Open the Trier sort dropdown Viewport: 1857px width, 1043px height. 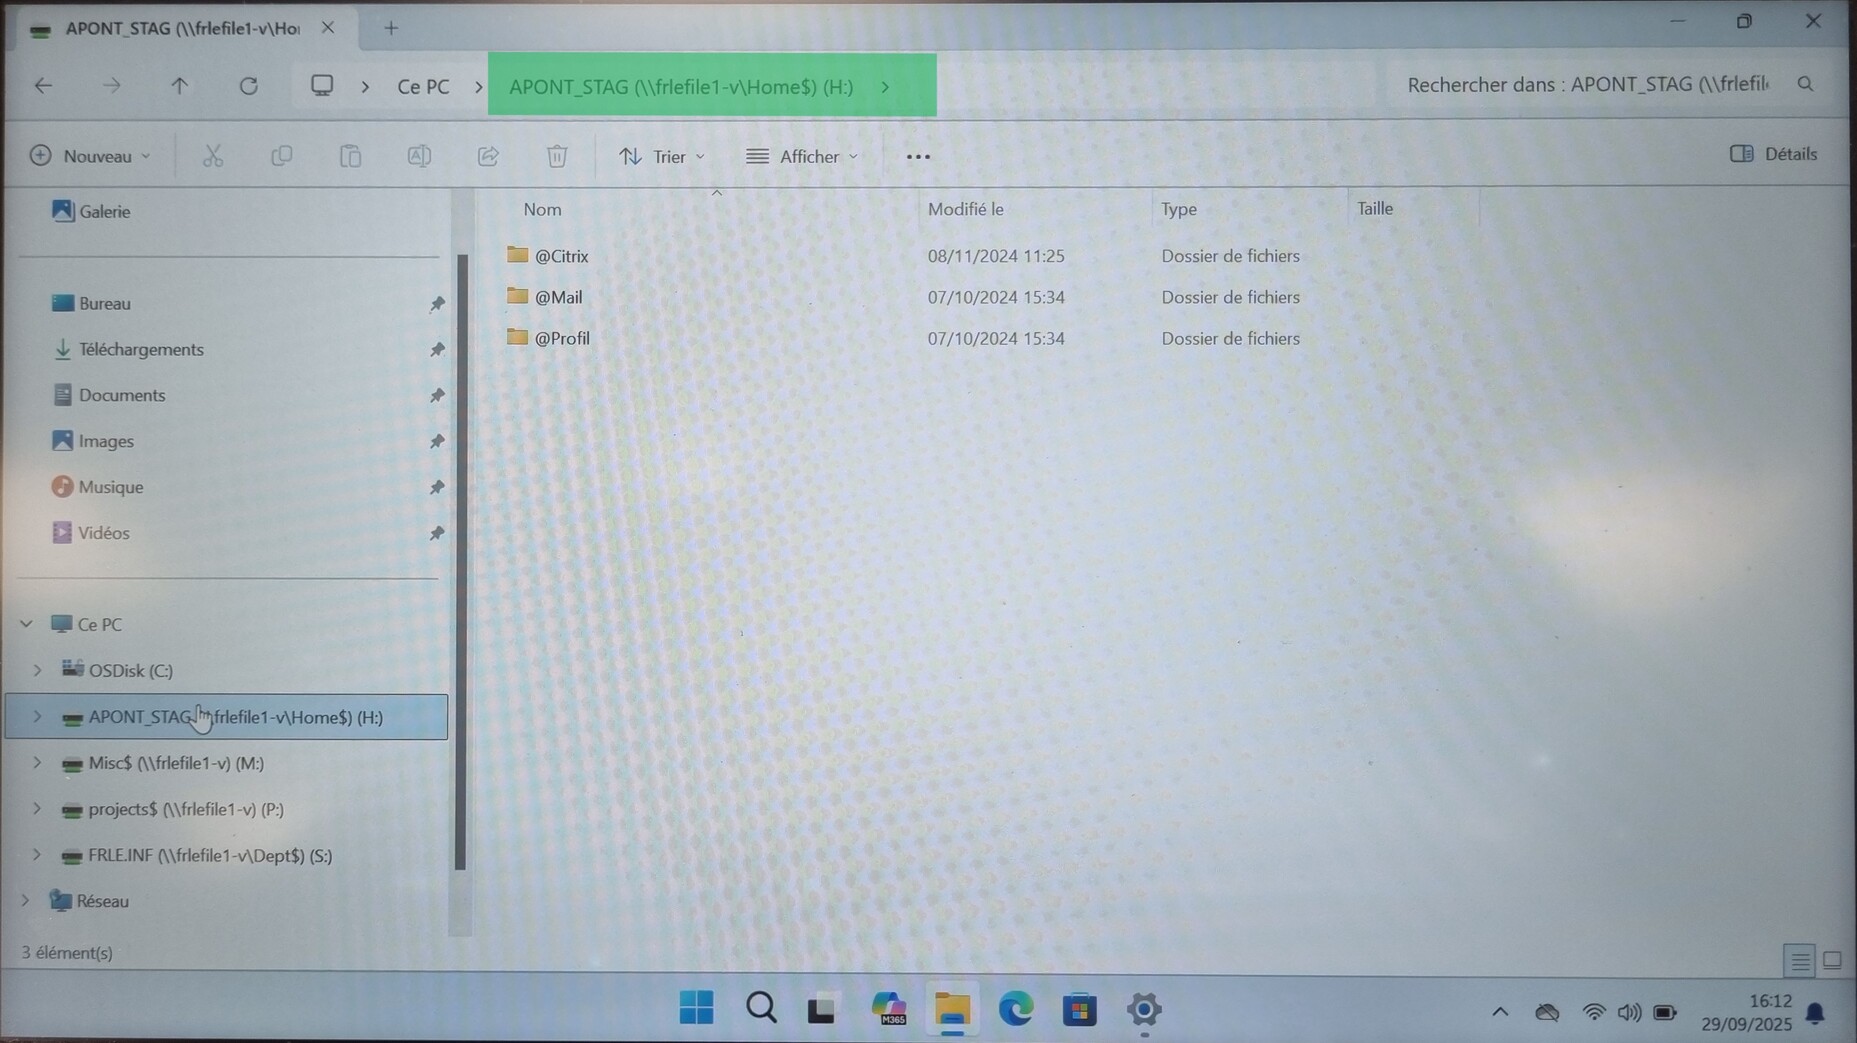[662, 157]
